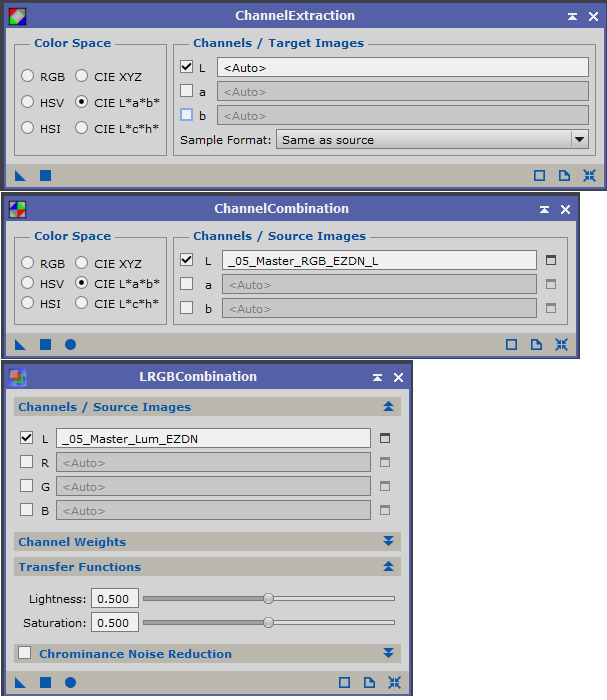Click the Saturation value field
Image resolution: width=607 pixels, height=700 pixels.
point(115,623)
